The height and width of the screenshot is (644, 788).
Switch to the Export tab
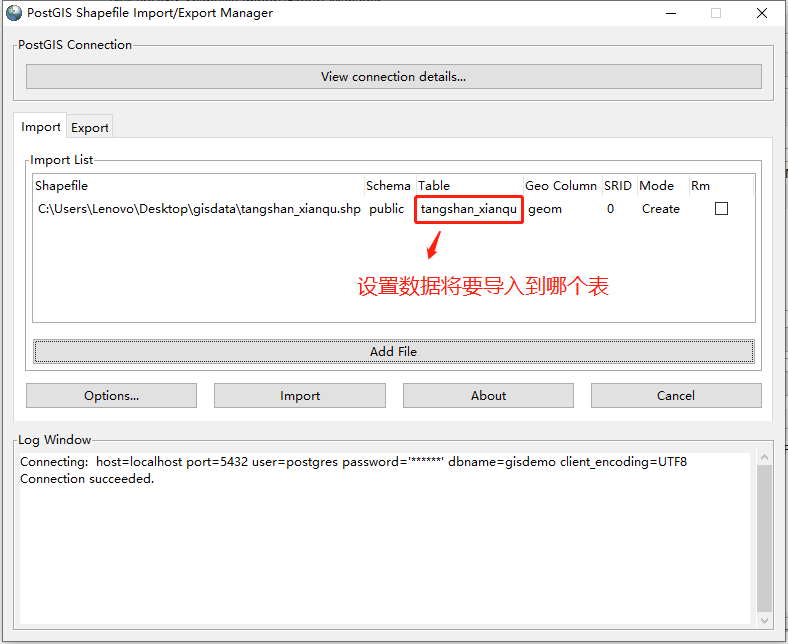click(90, 128)
